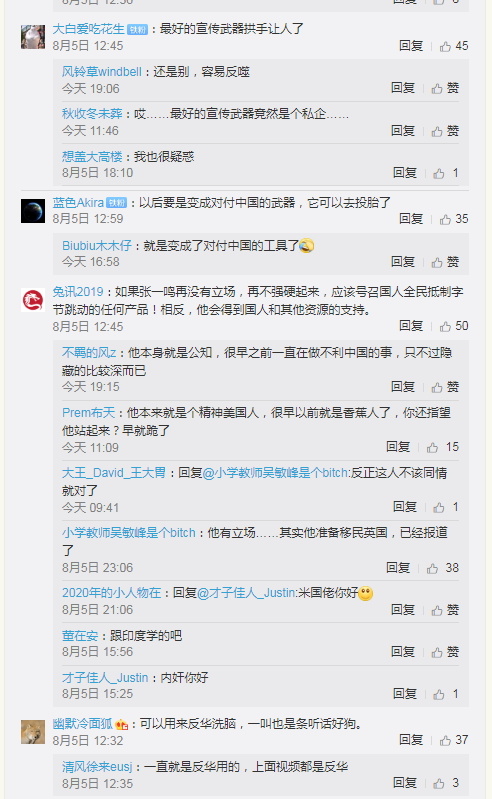This screenshot has height=799, width=492.
Task: Like 兔讯2019's comment showing 50 likes
Action: click(445, 326)
